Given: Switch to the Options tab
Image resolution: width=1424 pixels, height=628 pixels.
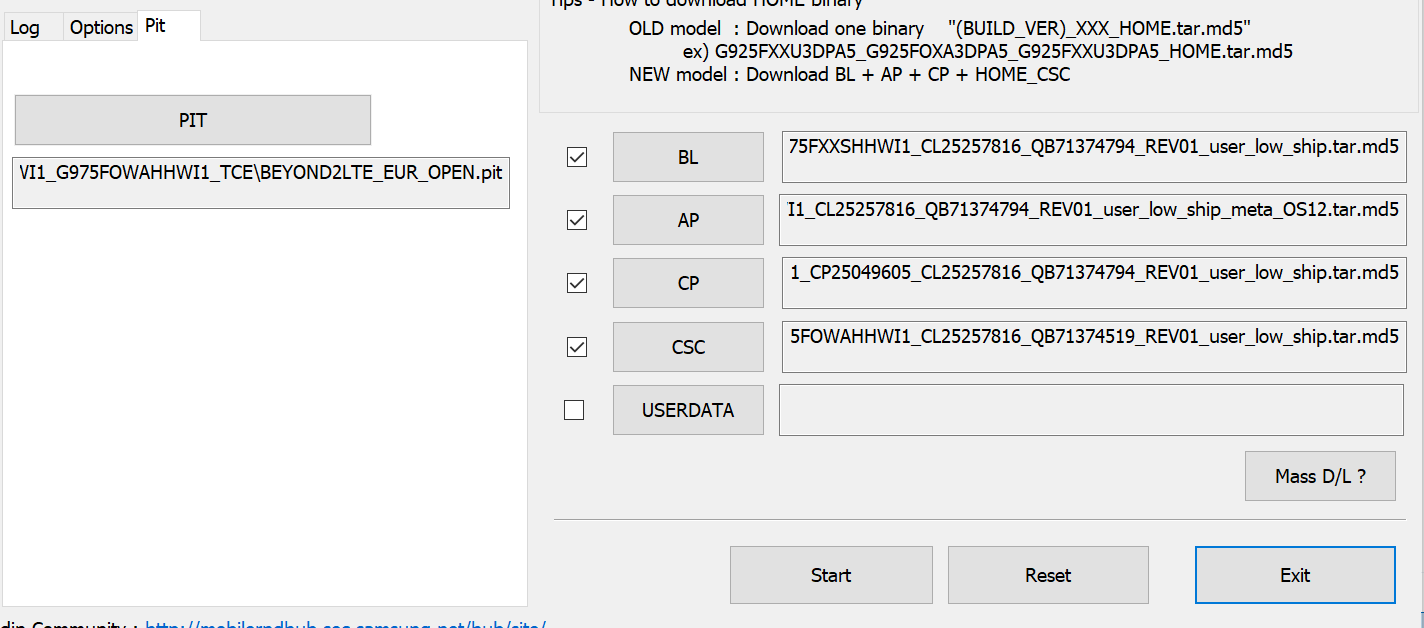Looking at the screenshot, I should [x=101, y=27].
